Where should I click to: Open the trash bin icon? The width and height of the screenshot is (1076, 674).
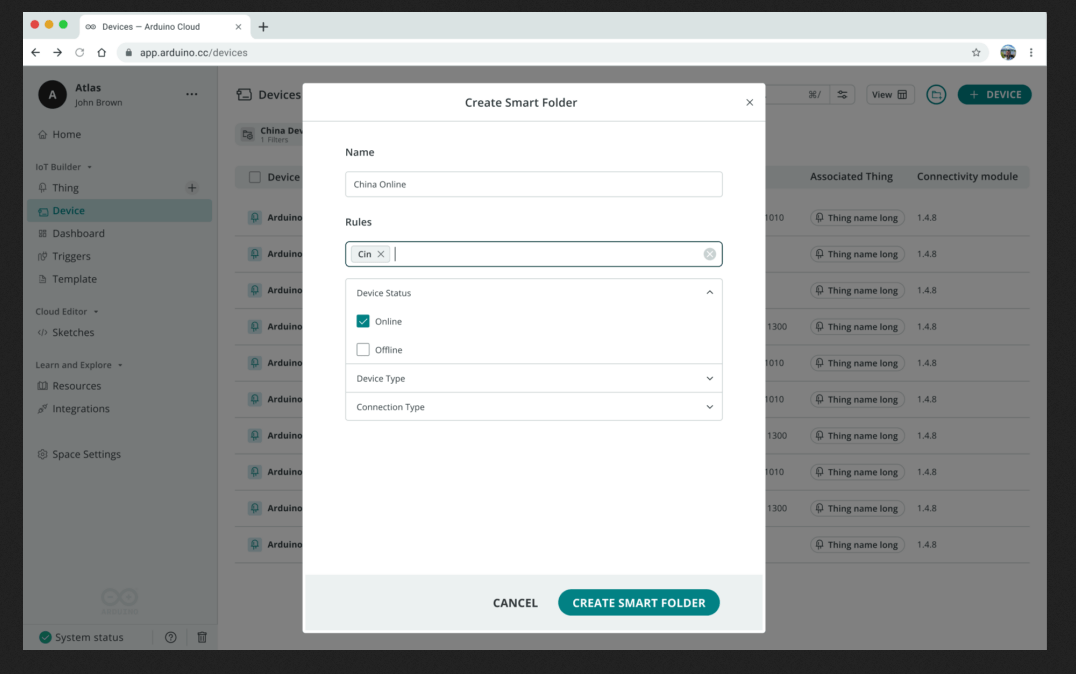pos(202,637)
